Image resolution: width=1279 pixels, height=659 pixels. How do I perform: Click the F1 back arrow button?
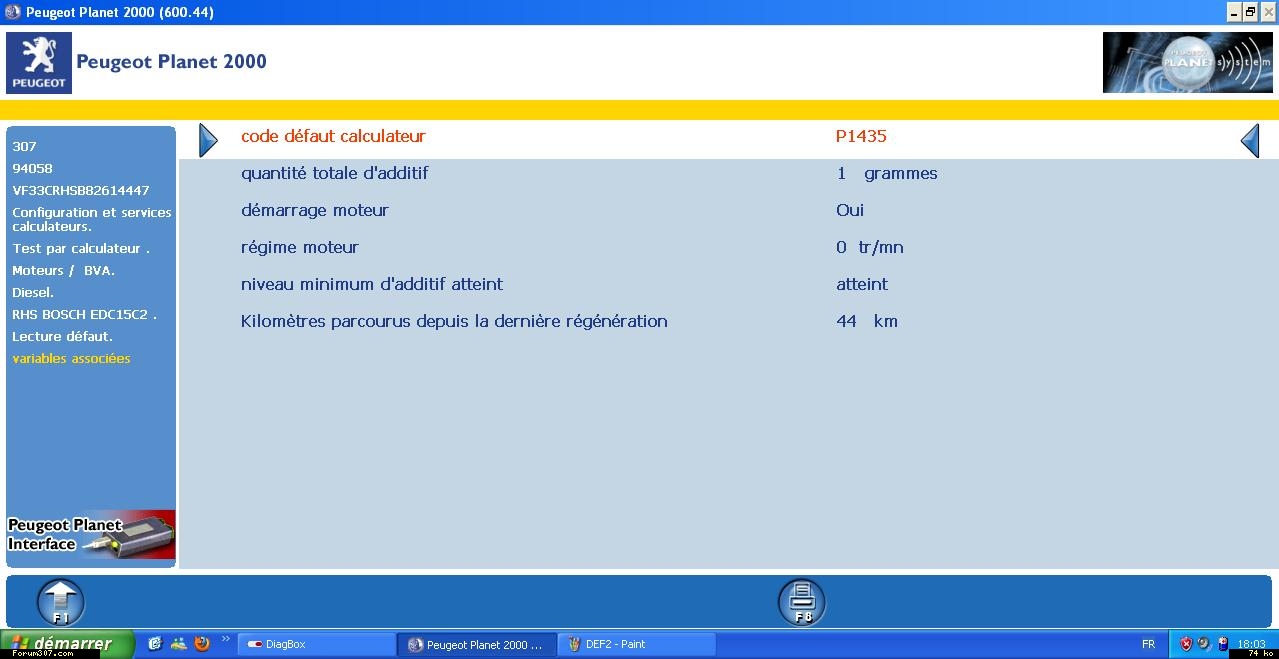61,602
